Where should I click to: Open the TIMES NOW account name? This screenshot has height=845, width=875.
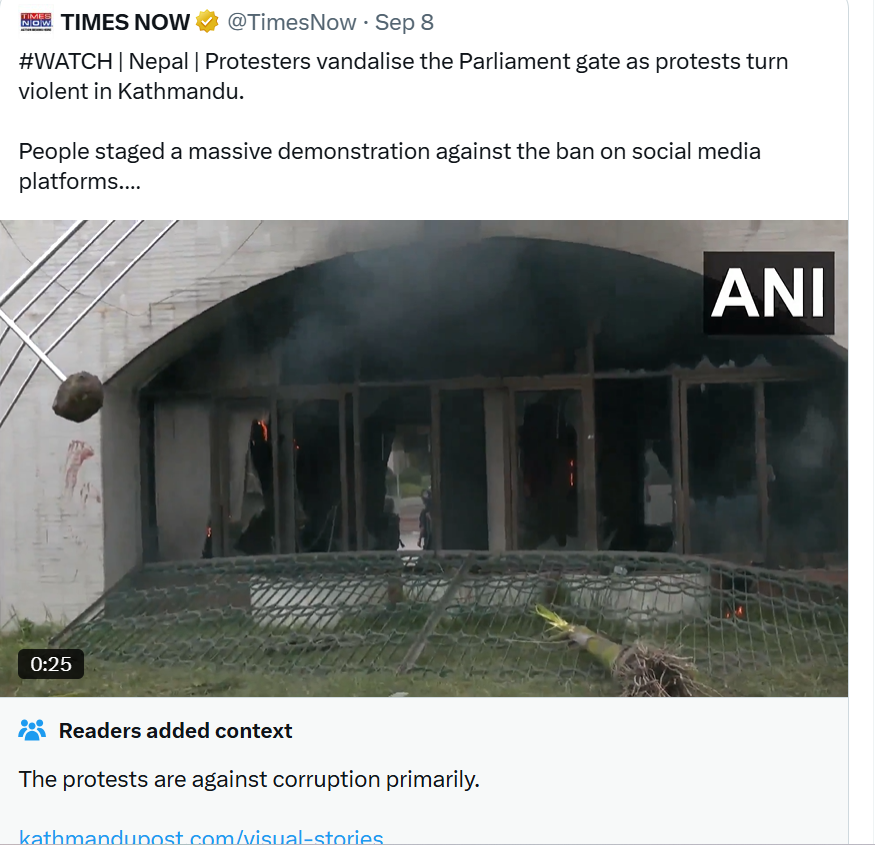[x=125, y=22]
